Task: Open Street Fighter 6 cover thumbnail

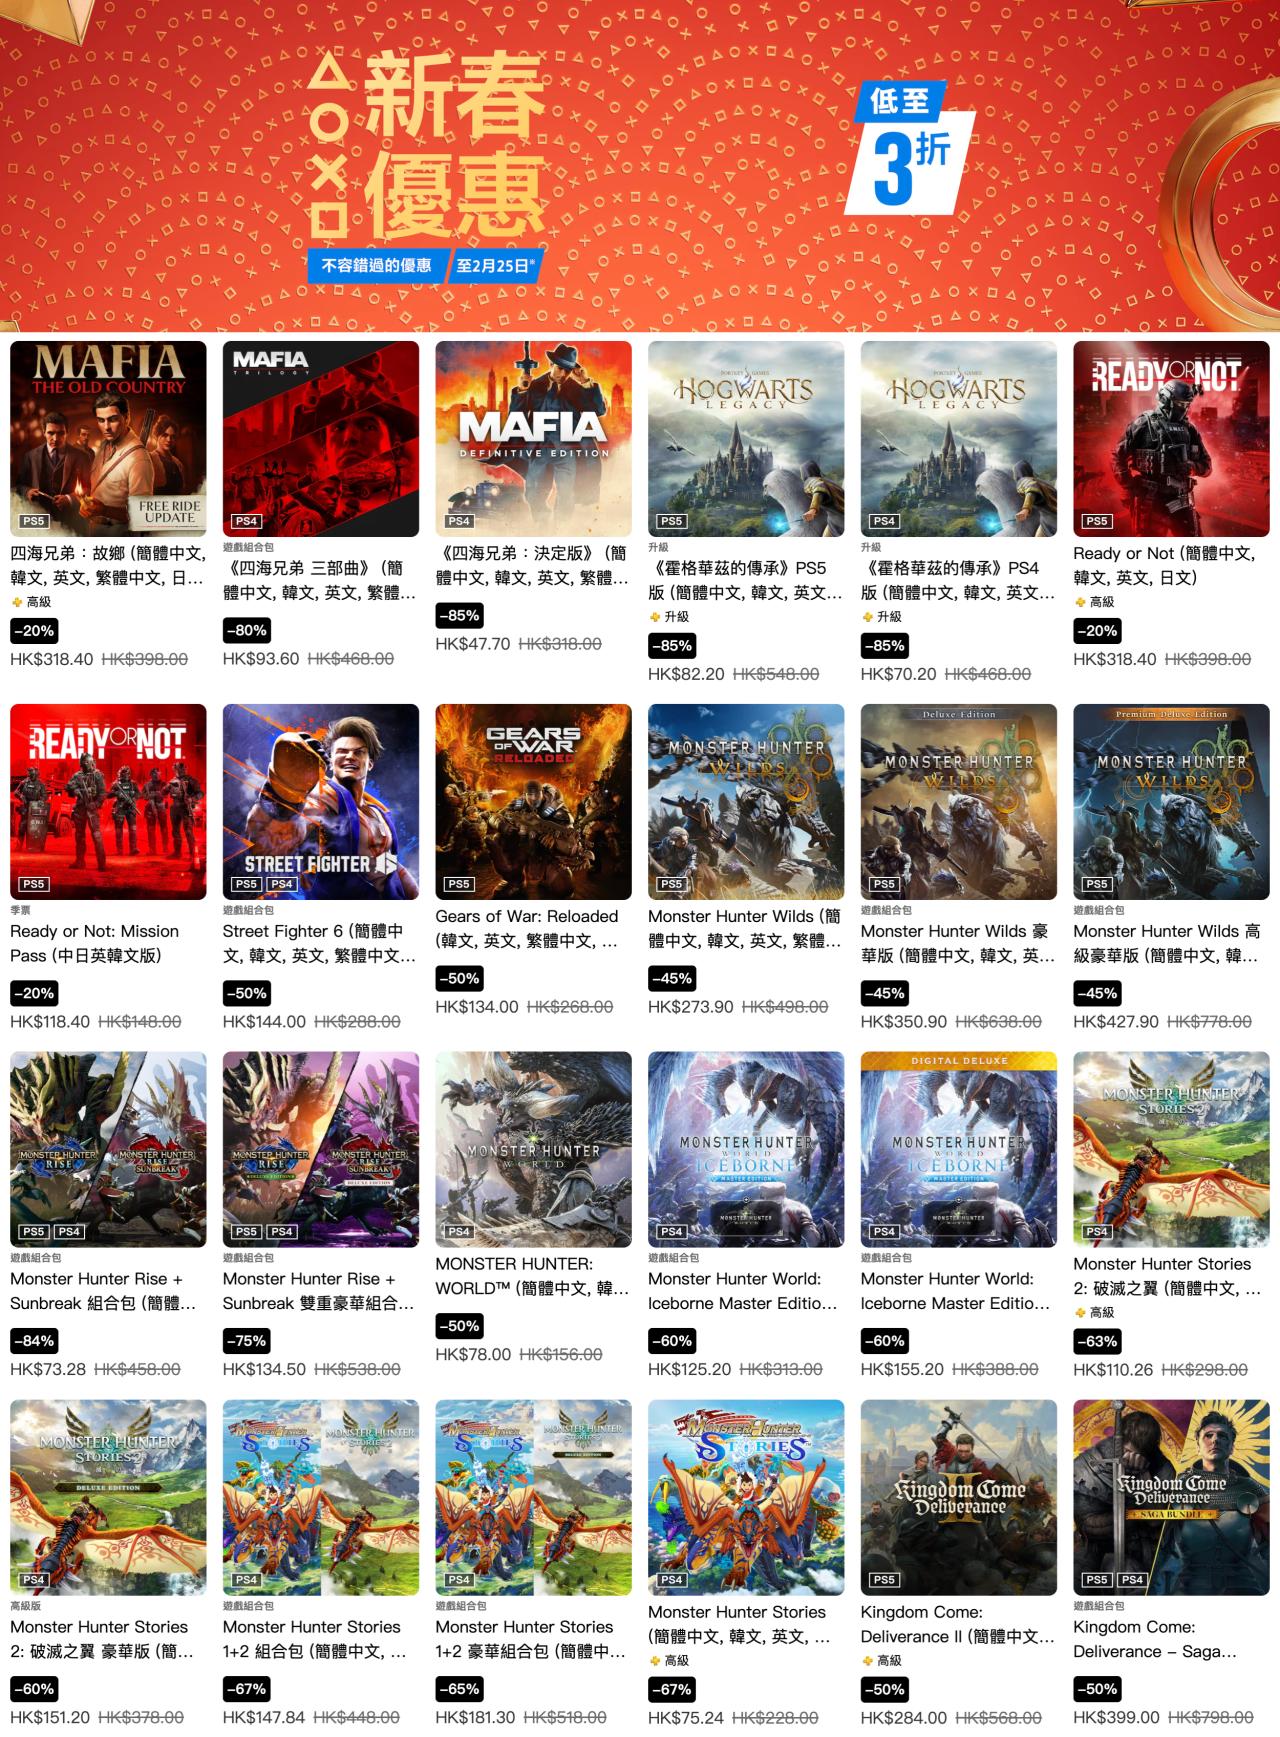Action: [321, 801]
